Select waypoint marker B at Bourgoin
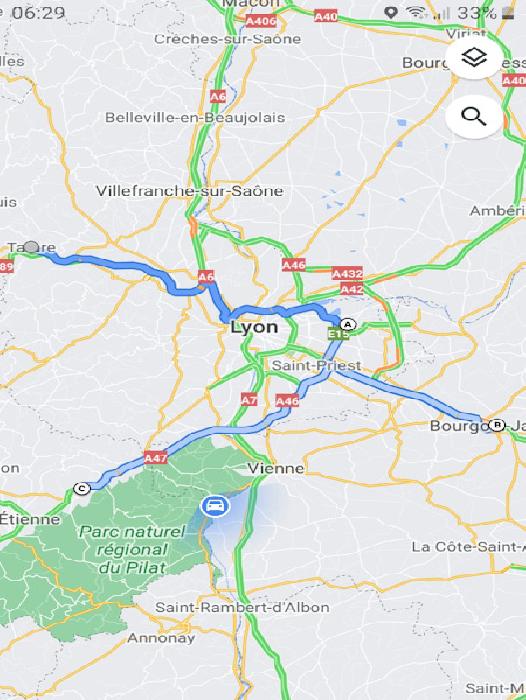Viewport: 526px width, 700px height. (497, 425)
